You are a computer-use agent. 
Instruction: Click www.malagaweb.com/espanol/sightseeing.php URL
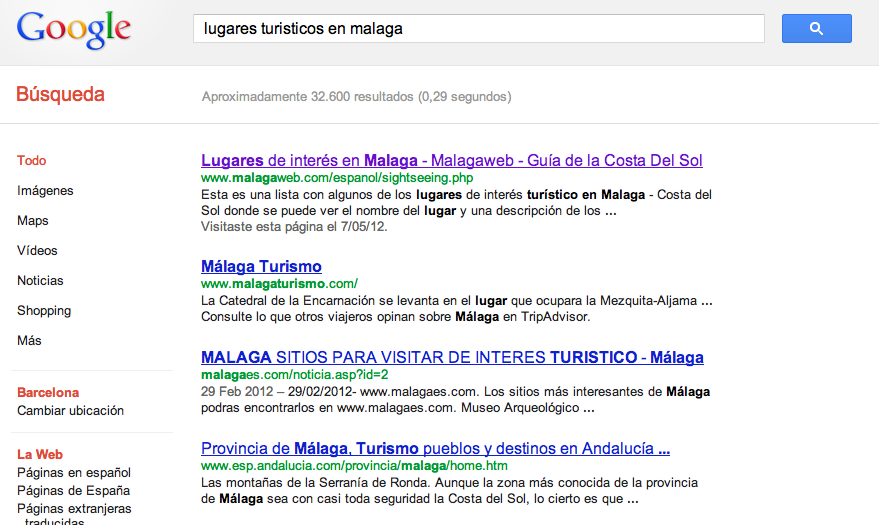337,178
